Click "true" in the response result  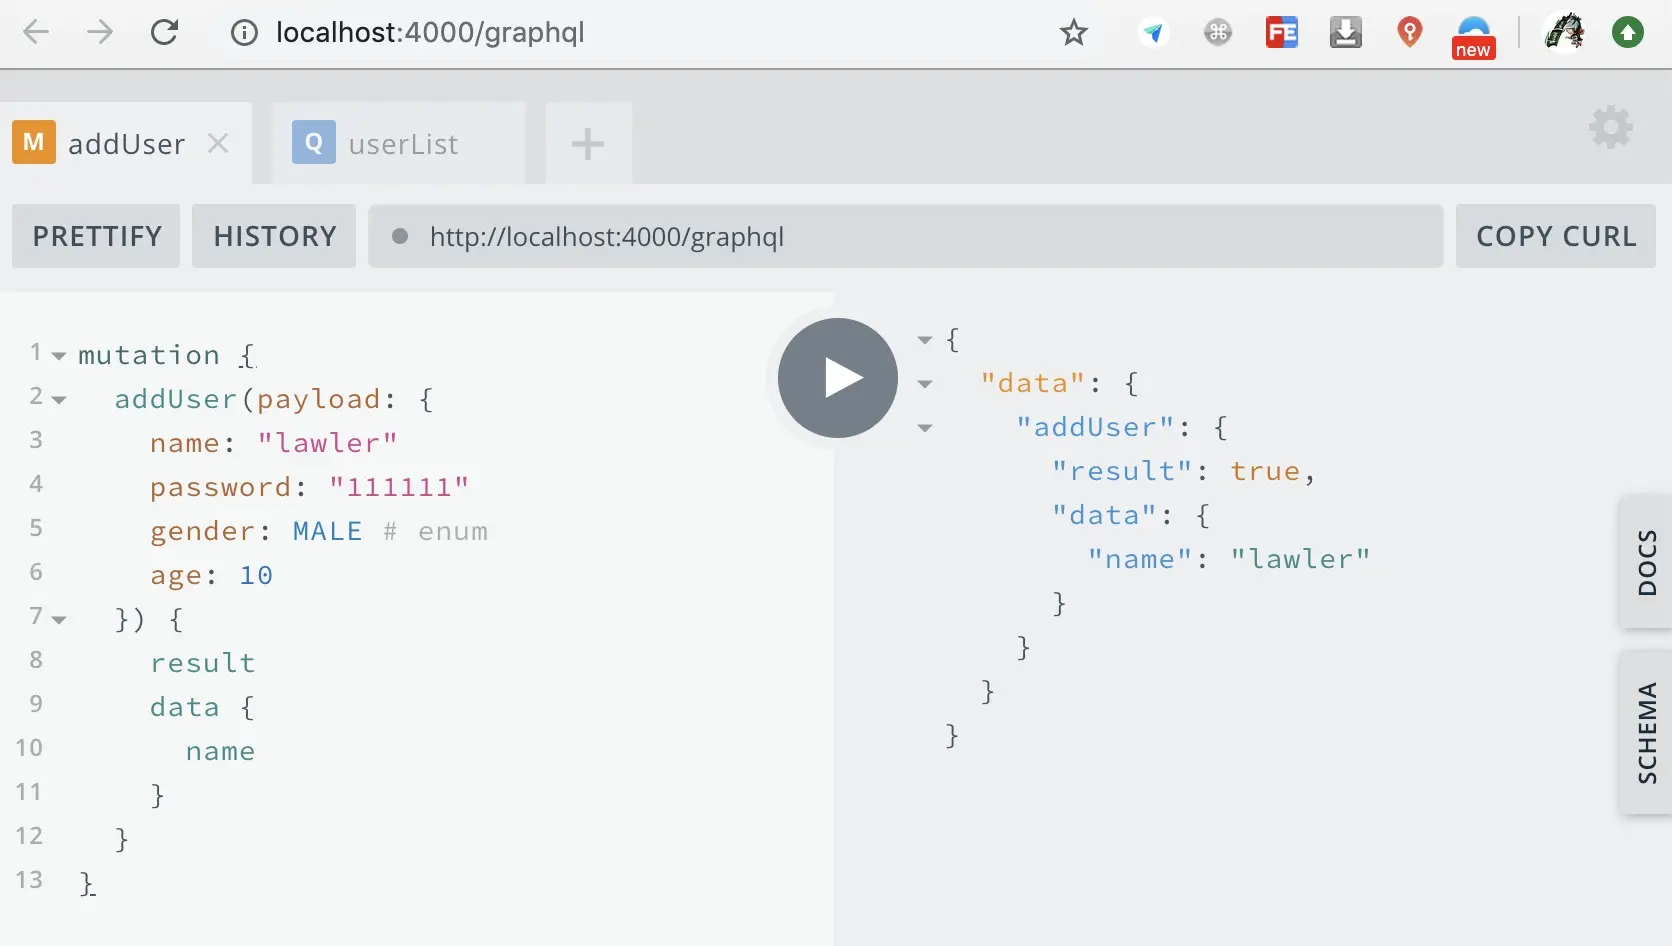(x=1265, y=471)
